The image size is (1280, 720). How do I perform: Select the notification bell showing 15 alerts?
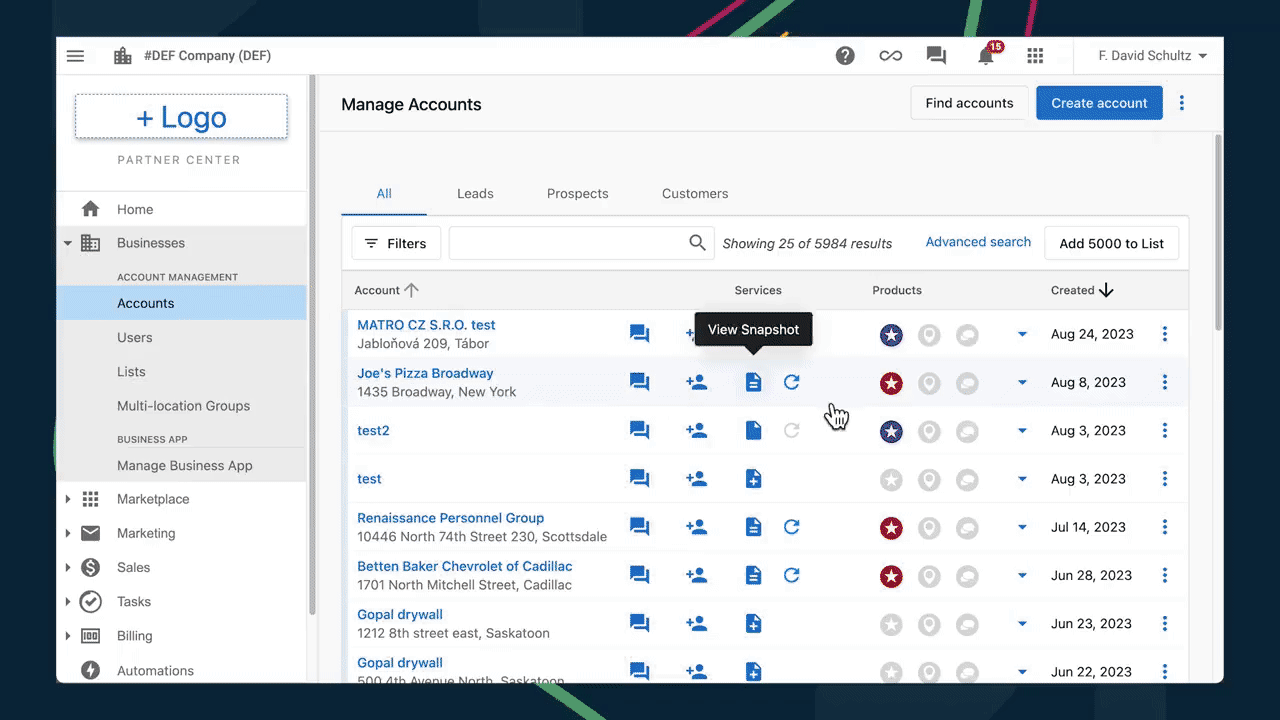point(985,56)
